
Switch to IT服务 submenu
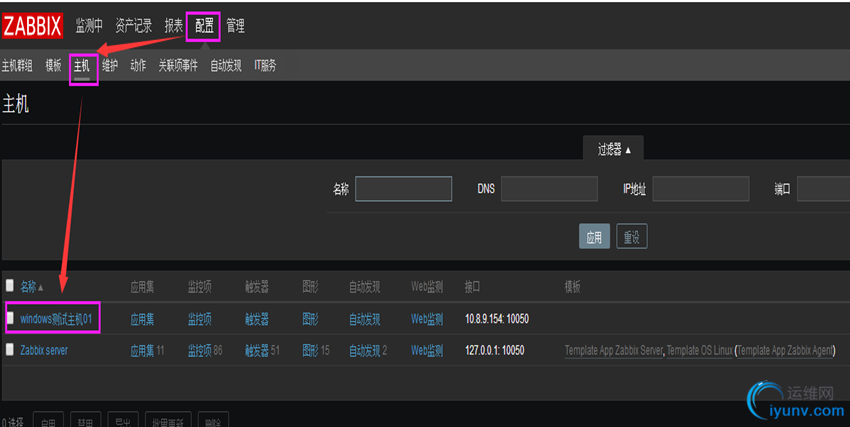point(265,66)
